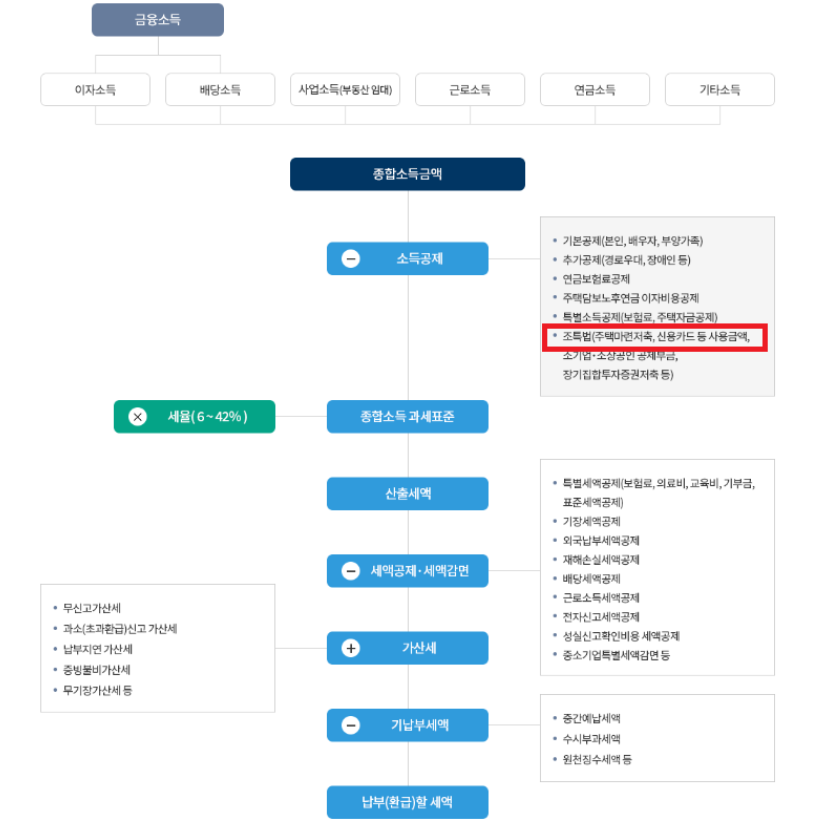This screenshot has height=821, width=832.
Task: Click the 종합소득 과세표준 box
Action: [x=408, y=417]
